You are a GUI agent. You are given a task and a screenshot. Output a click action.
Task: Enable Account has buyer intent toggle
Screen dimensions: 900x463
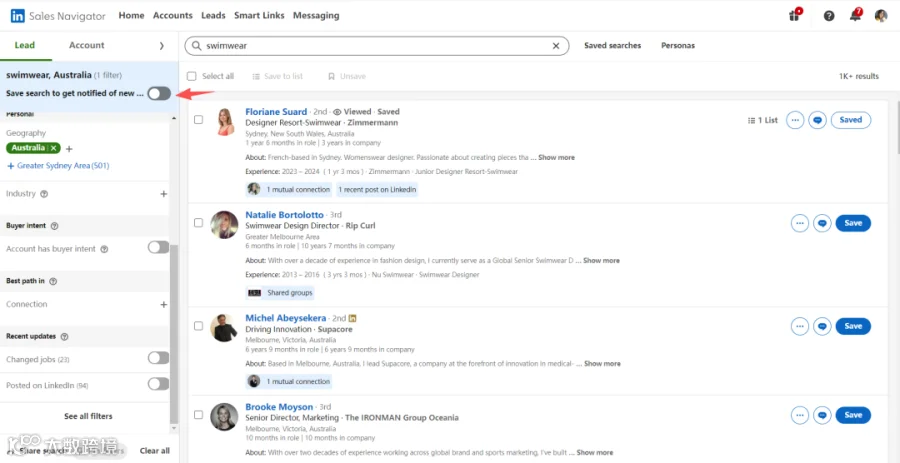click(x=158, y=247)
